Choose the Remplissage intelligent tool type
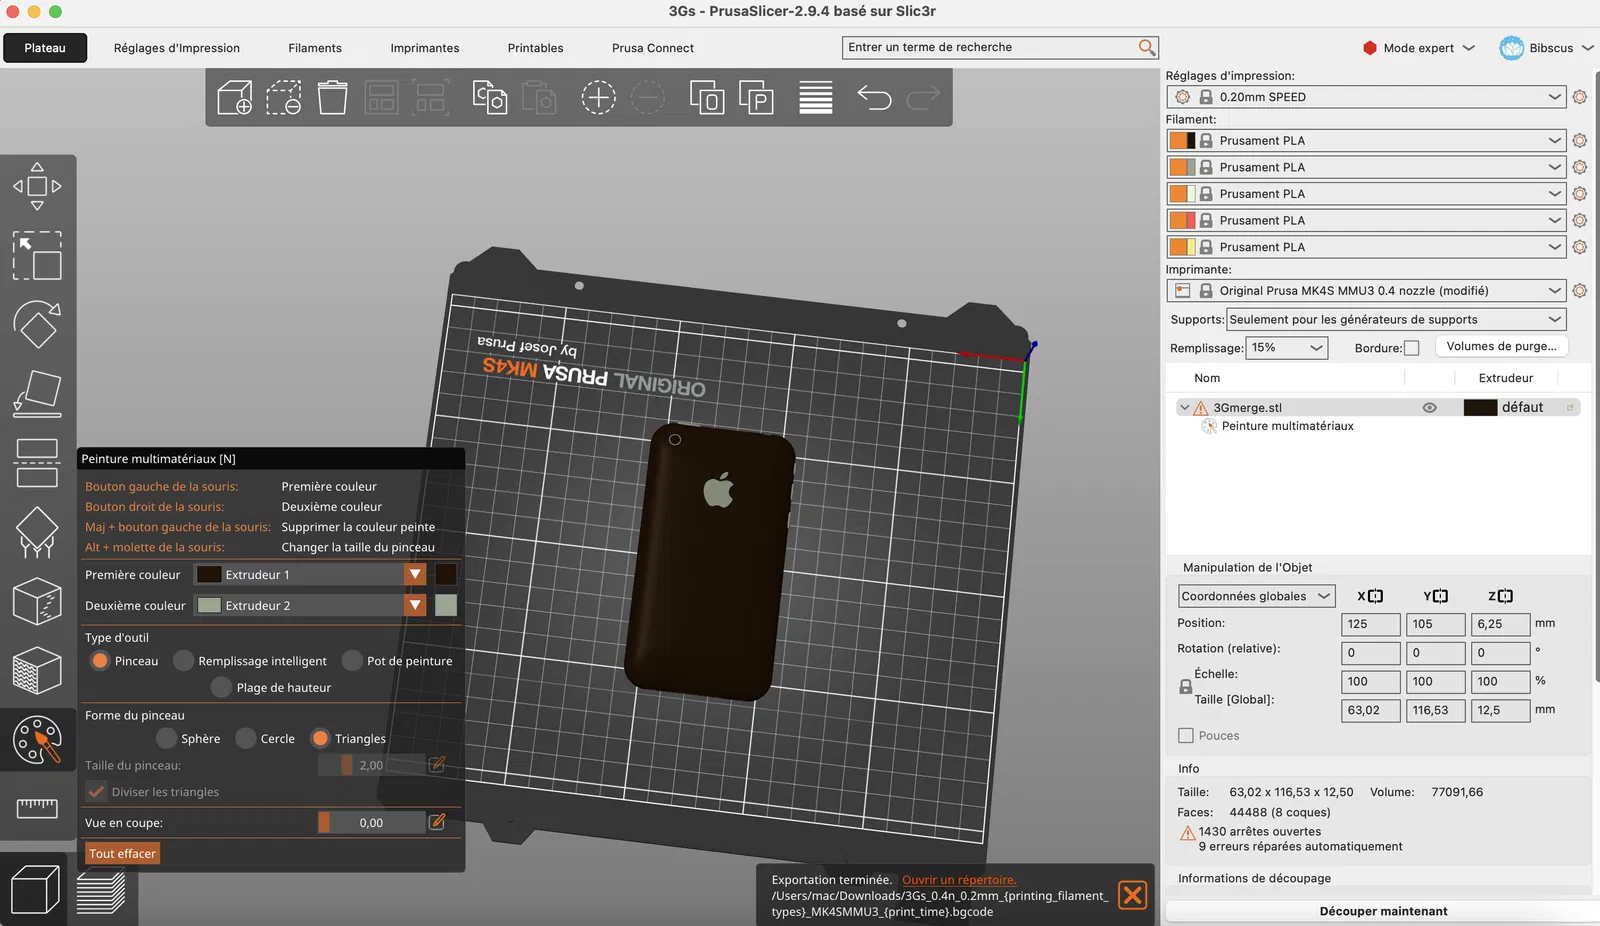 tap(184, 661)
